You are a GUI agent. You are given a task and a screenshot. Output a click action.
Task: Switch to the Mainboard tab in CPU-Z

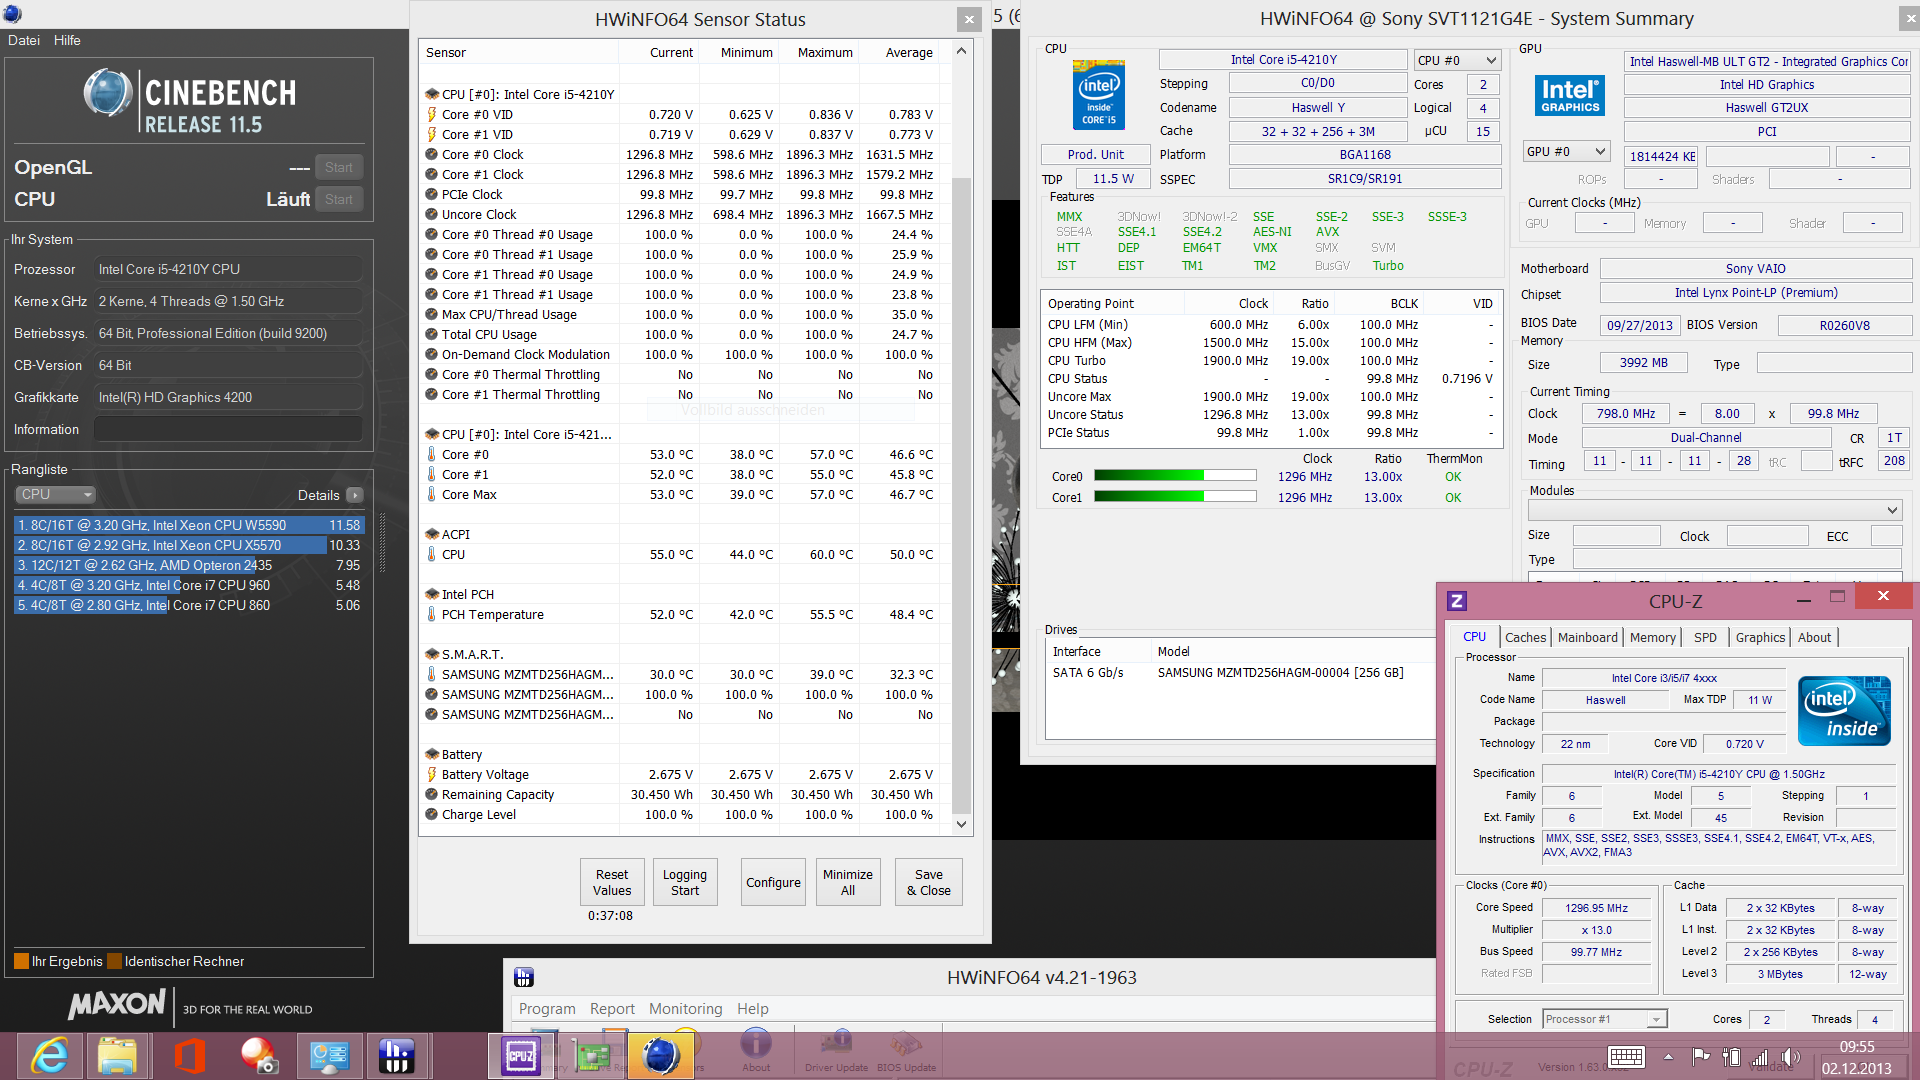[1587, 638]
